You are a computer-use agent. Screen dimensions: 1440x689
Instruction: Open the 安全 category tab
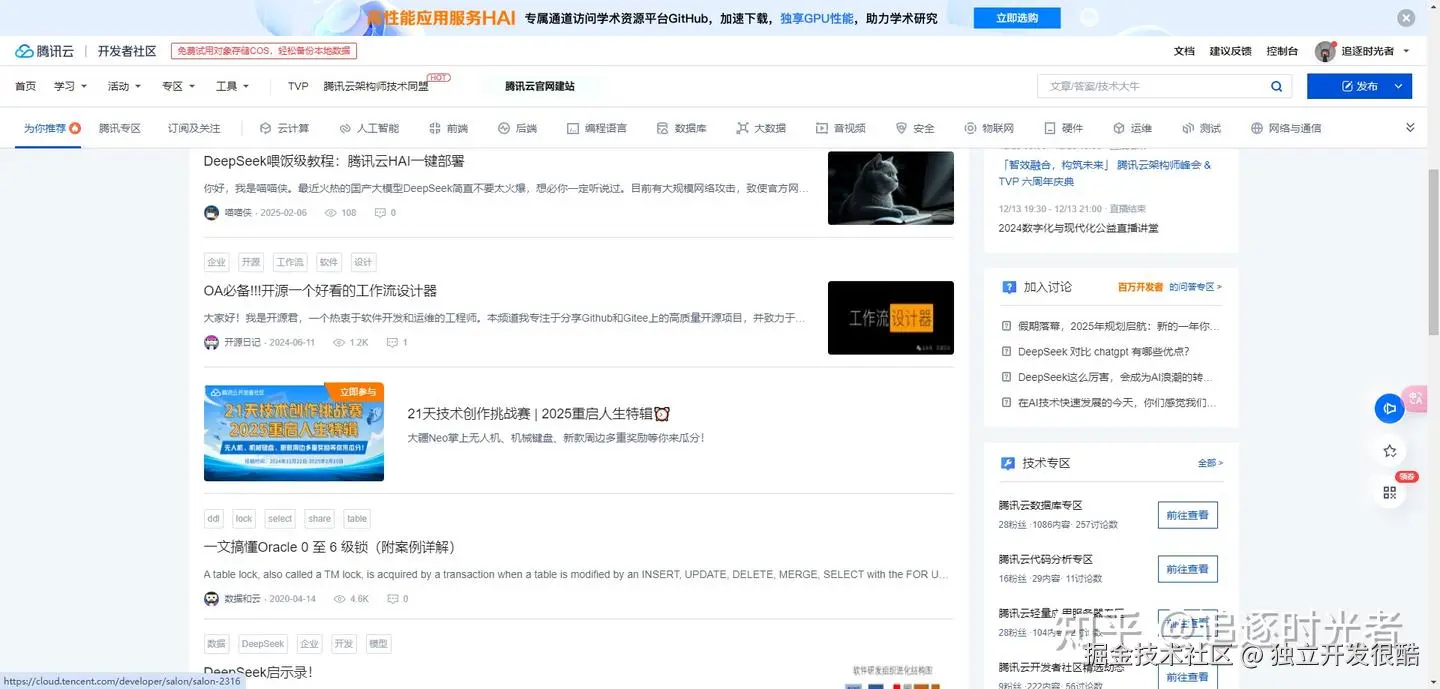tap(915, 128)
